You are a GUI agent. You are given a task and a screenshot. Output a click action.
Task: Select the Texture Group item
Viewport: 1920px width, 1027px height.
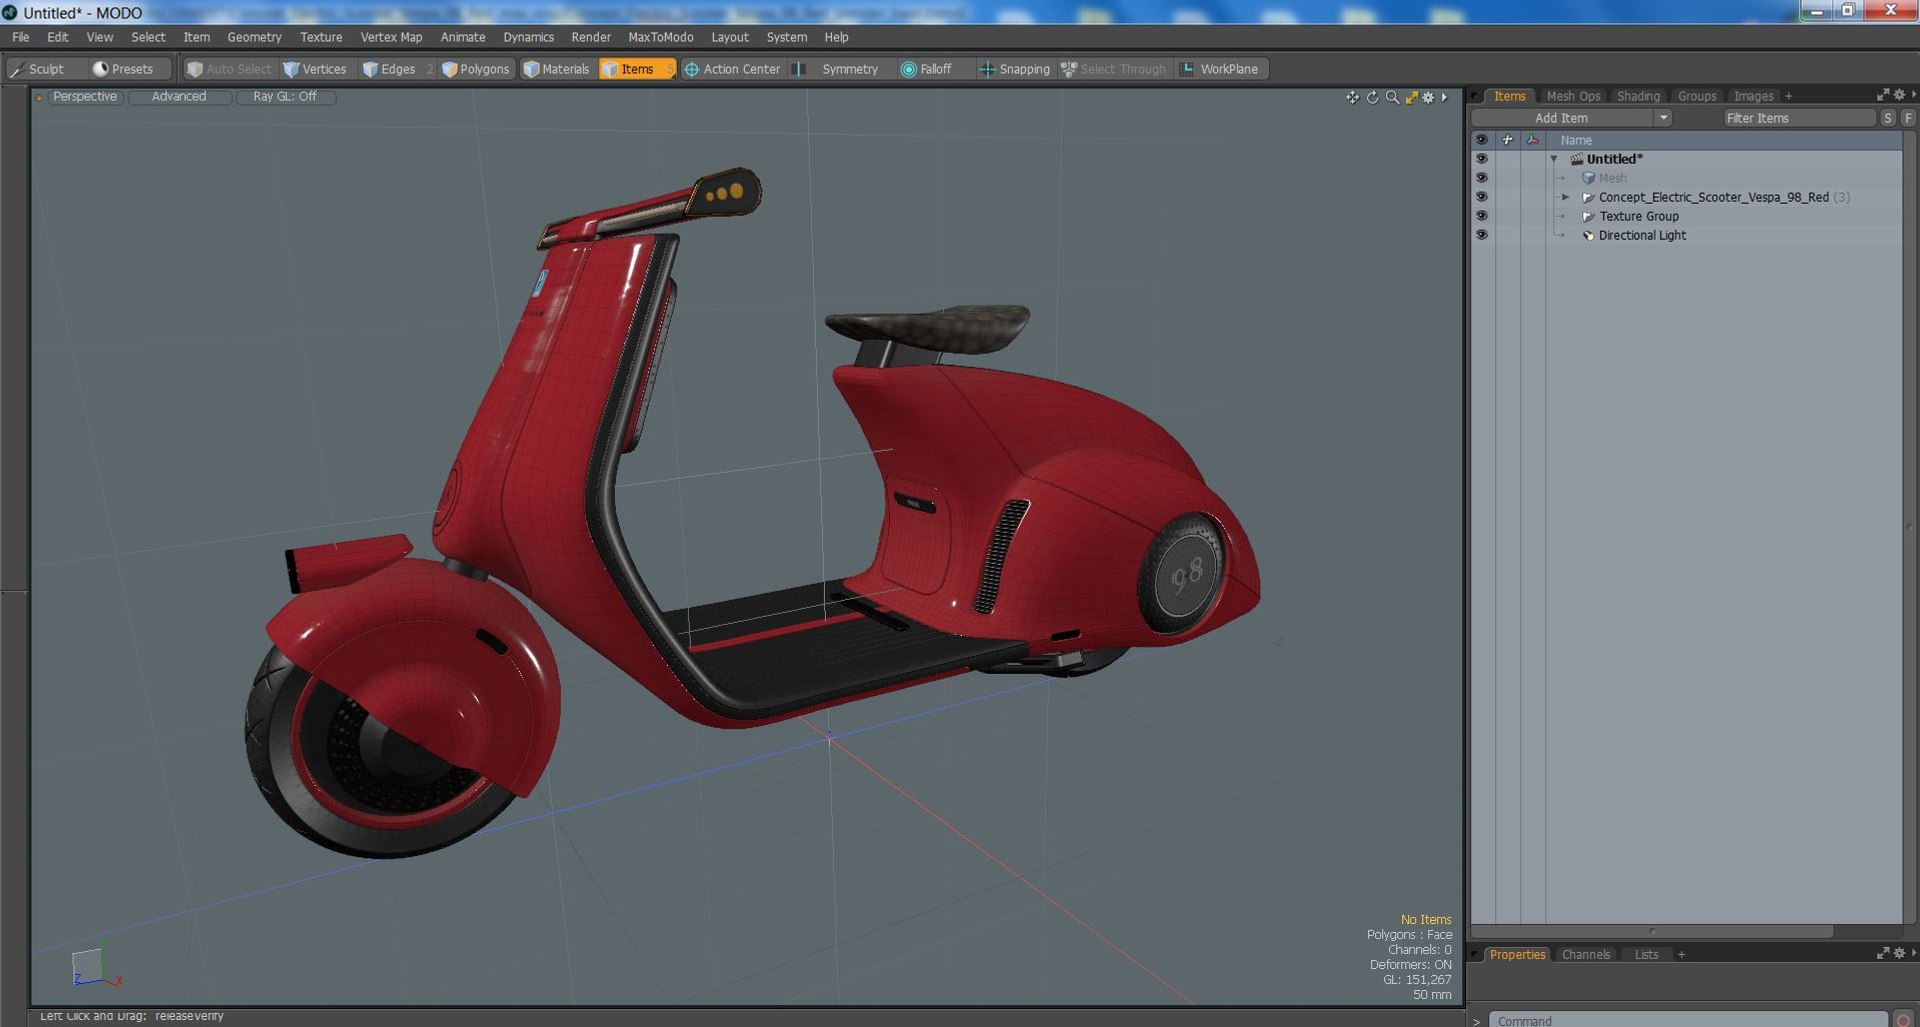tap(1638, 216)
